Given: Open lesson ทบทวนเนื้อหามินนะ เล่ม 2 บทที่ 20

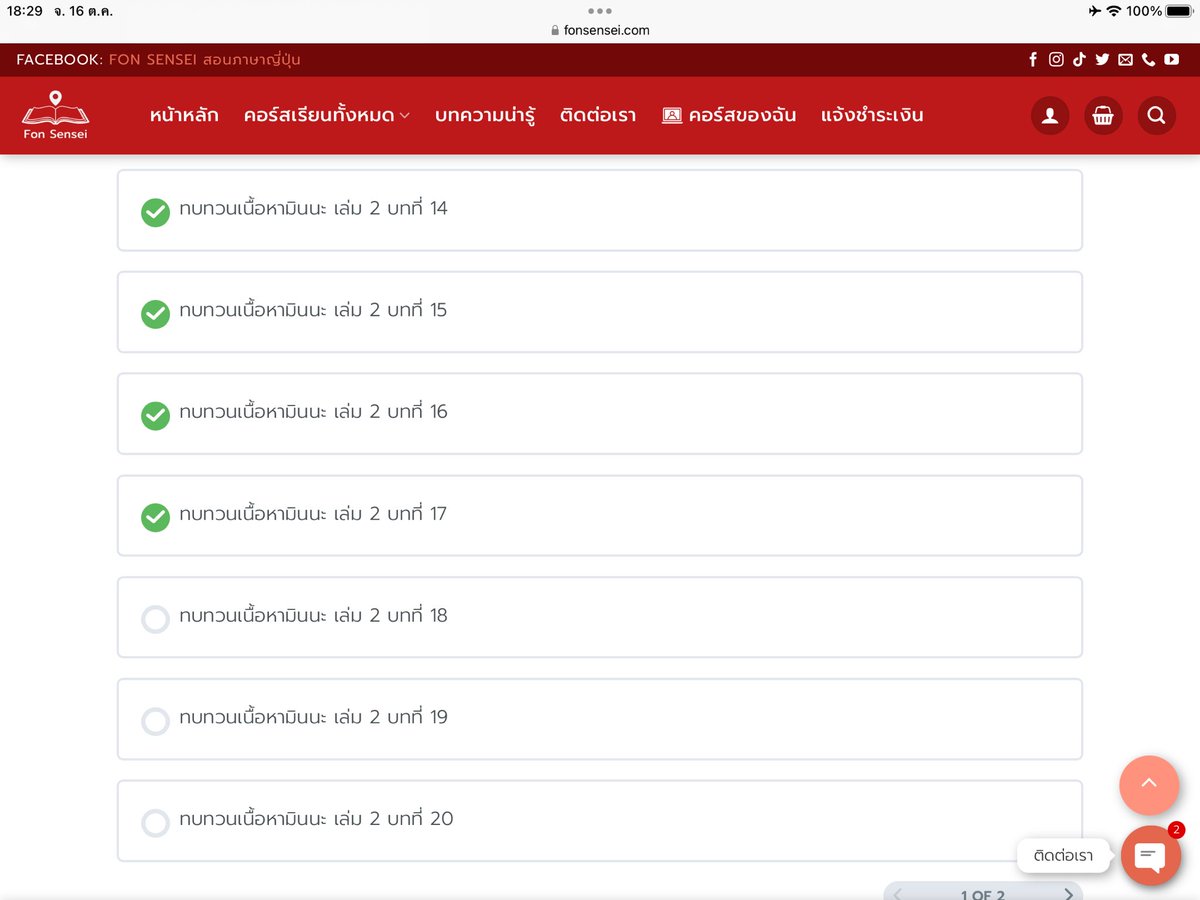Looking at the screenshot, I should pos(600,821).
